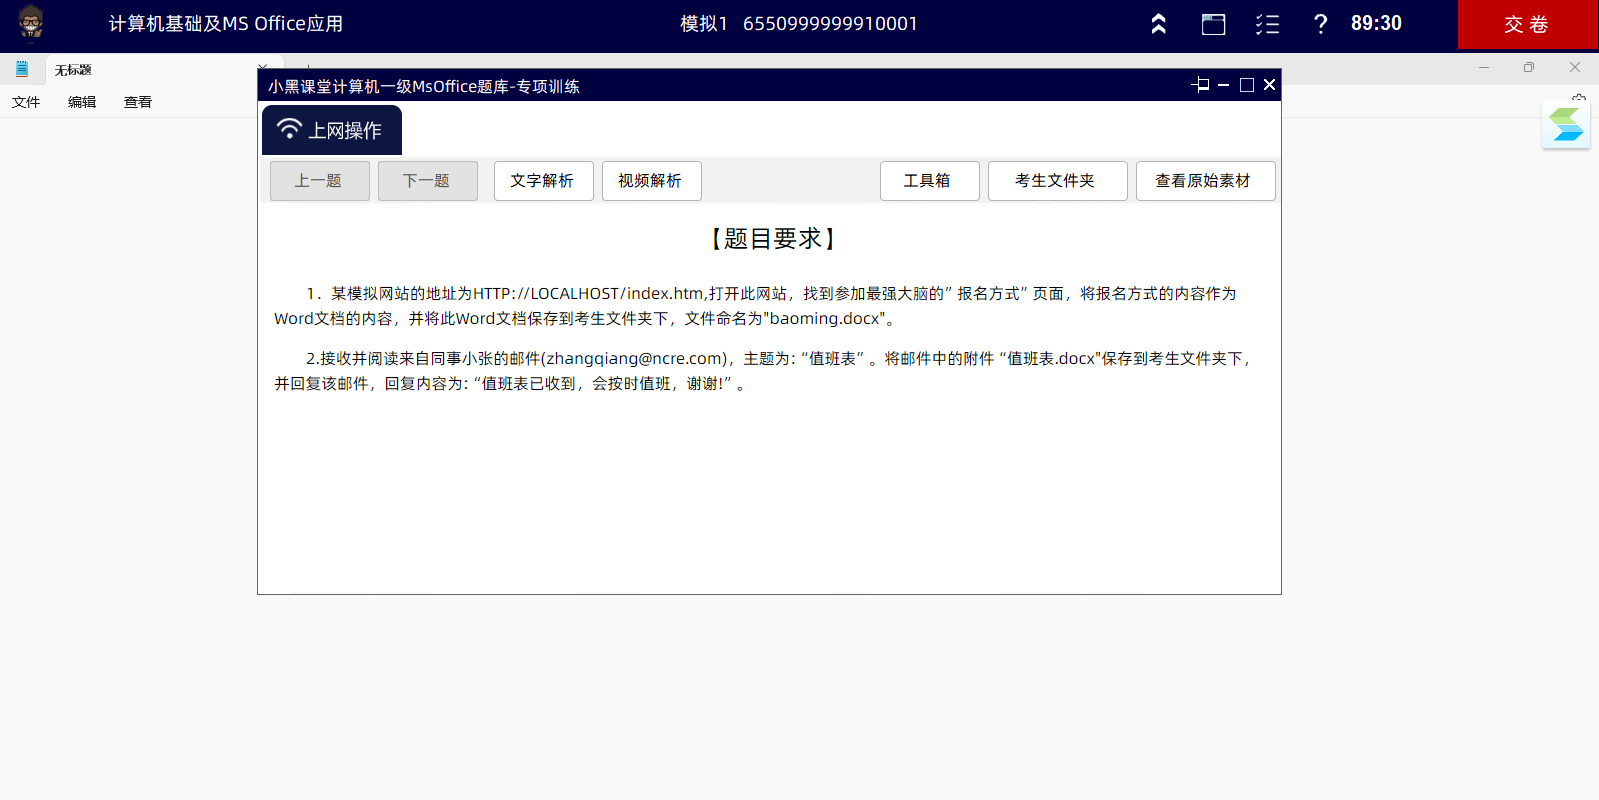Go to next question with 下一题
The width and height of the screenshot is (1599, 800).
pyautogui.click(x=427, y=181)
